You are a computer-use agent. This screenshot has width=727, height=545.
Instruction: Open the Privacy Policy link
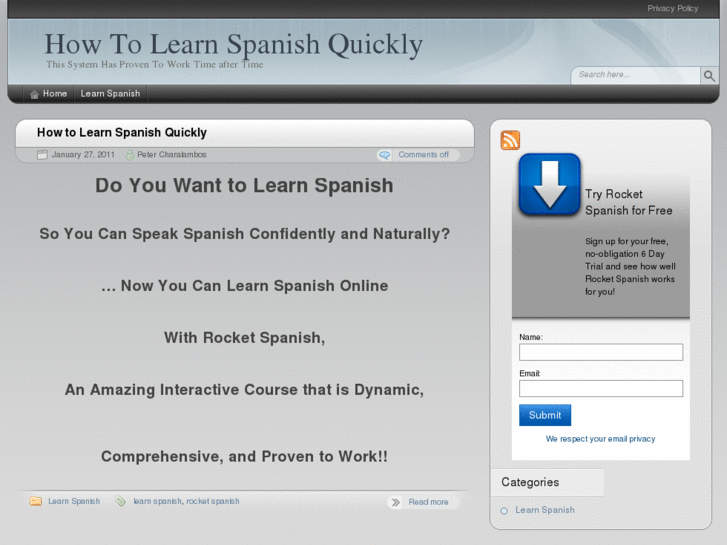(673, 8)
